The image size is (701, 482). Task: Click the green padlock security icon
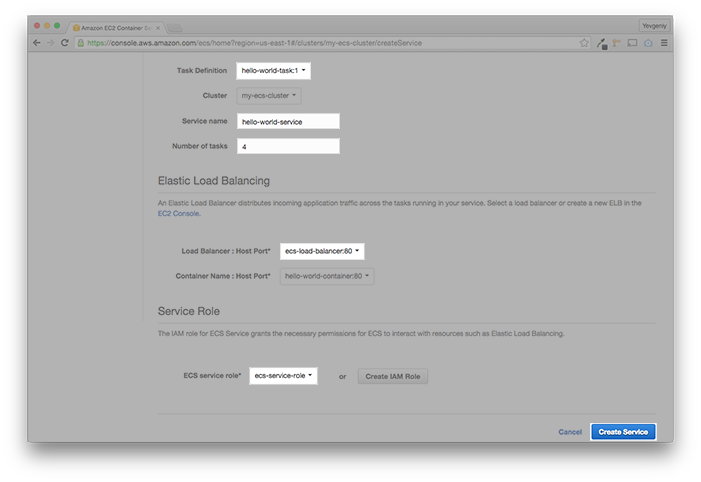tap(81, 43)
